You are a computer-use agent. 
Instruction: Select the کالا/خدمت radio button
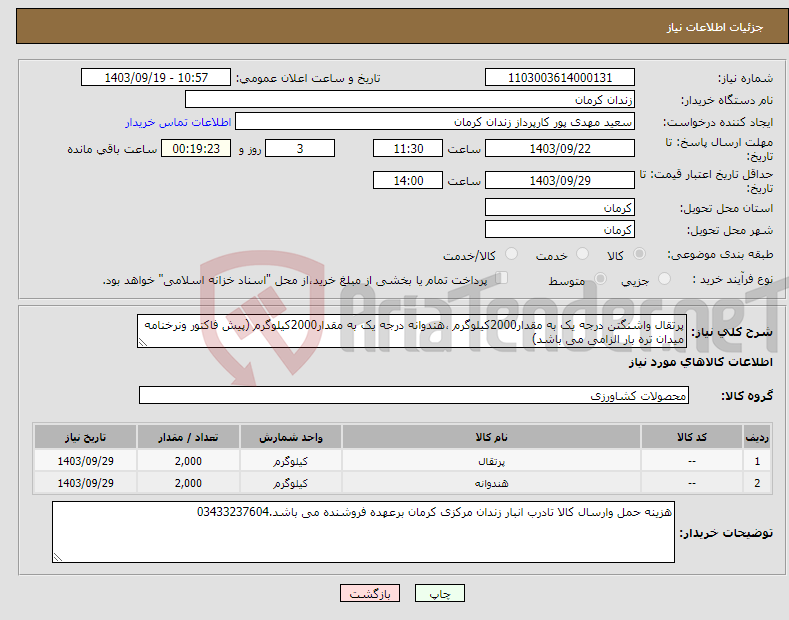pos(511,254)
